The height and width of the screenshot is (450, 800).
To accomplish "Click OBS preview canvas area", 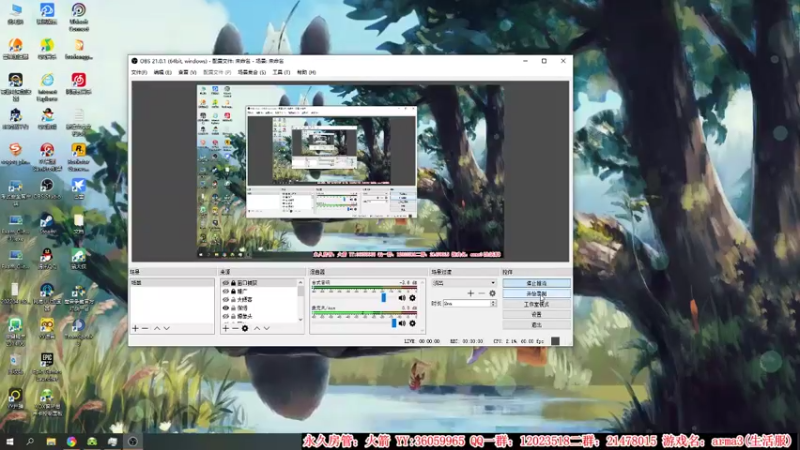I will [x=350, y=171].
